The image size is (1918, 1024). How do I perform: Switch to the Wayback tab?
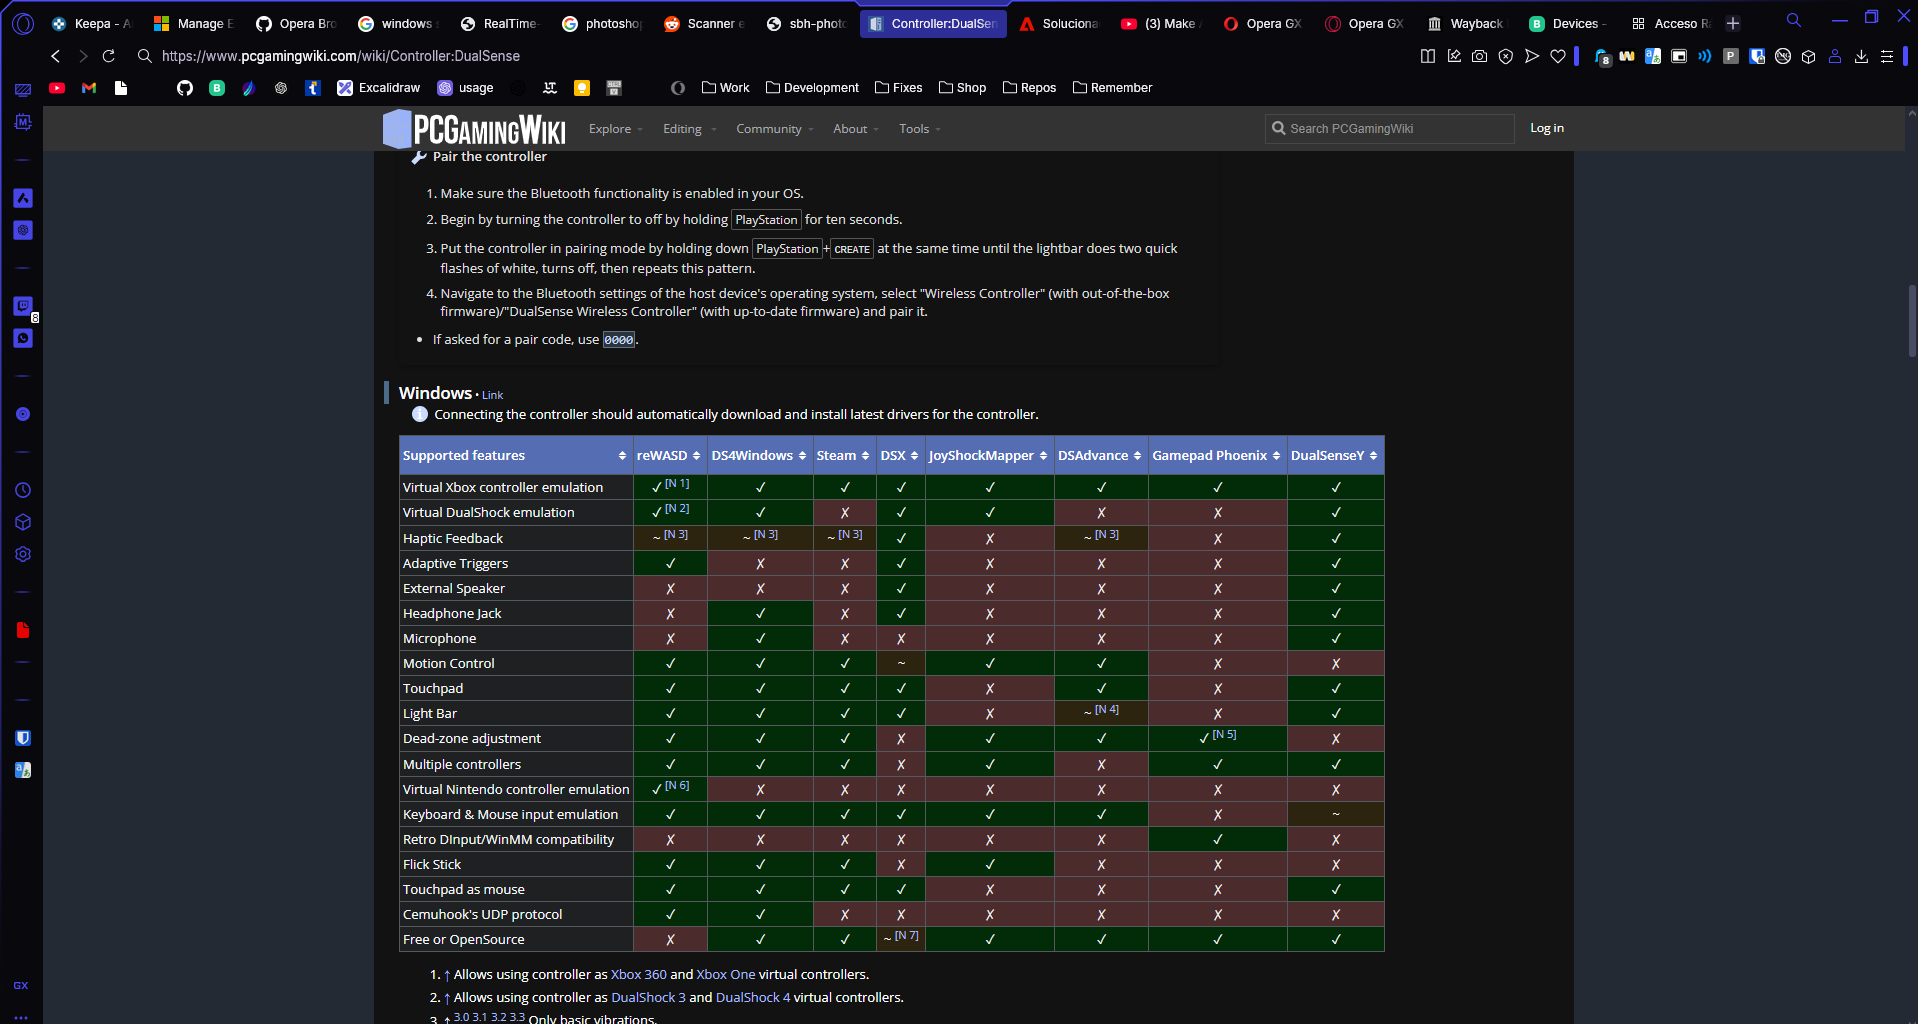point(1466,23)
